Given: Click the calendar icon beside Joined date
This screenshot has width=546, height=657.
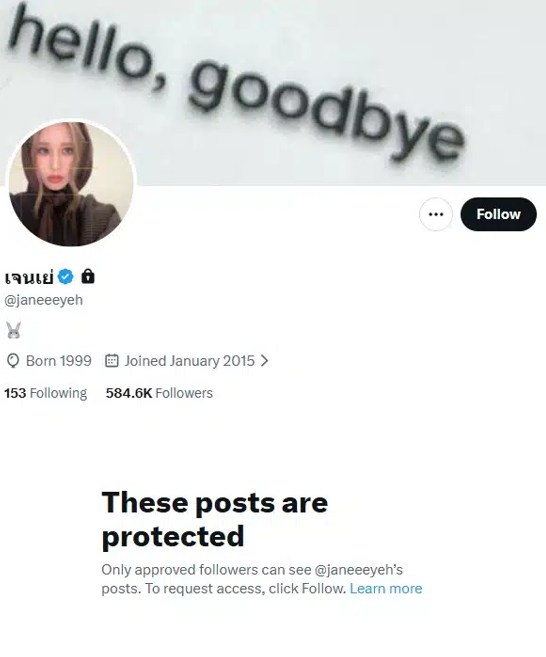Looking at the screenshot, I should [x=111, y=360].
